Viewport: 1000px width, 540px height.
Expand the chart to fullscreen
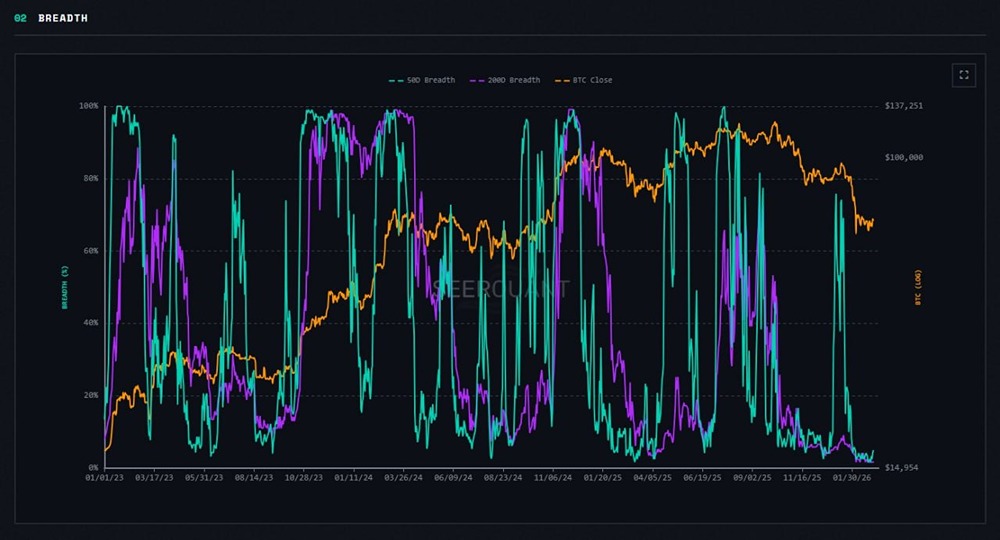pos(964,75)
